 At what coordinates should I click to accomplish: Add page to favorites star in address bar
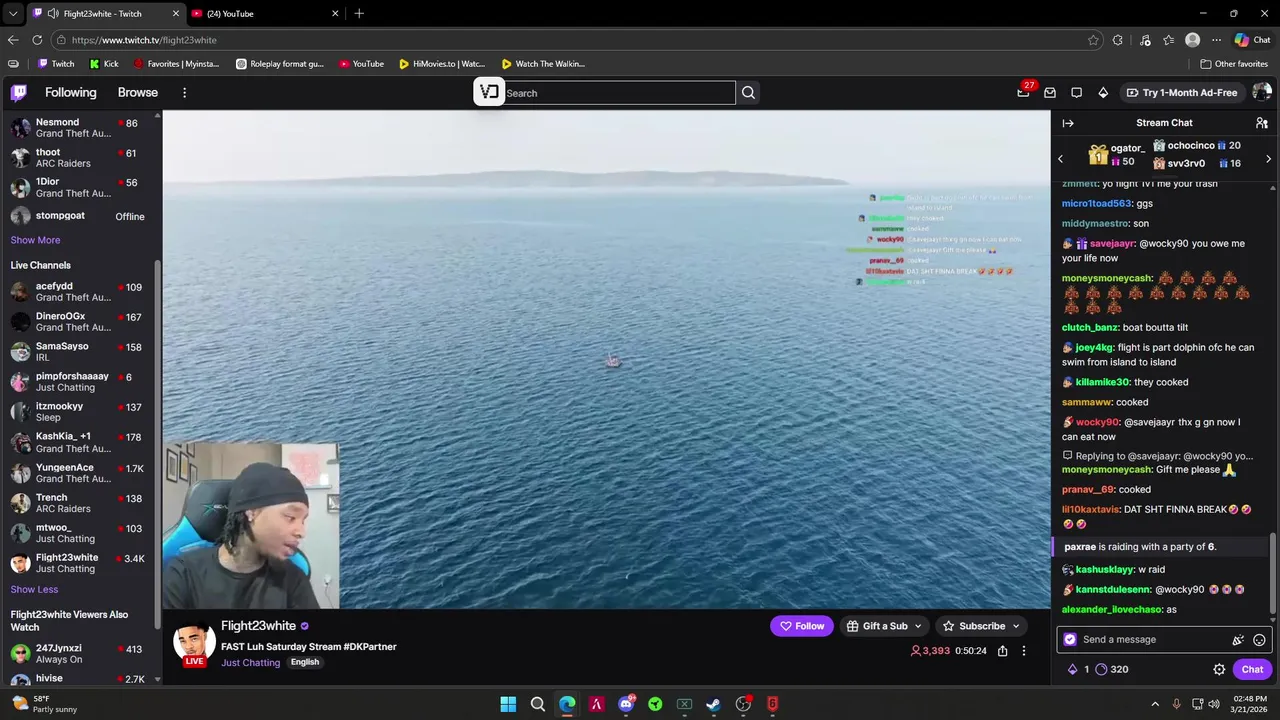click(1093, 40)
